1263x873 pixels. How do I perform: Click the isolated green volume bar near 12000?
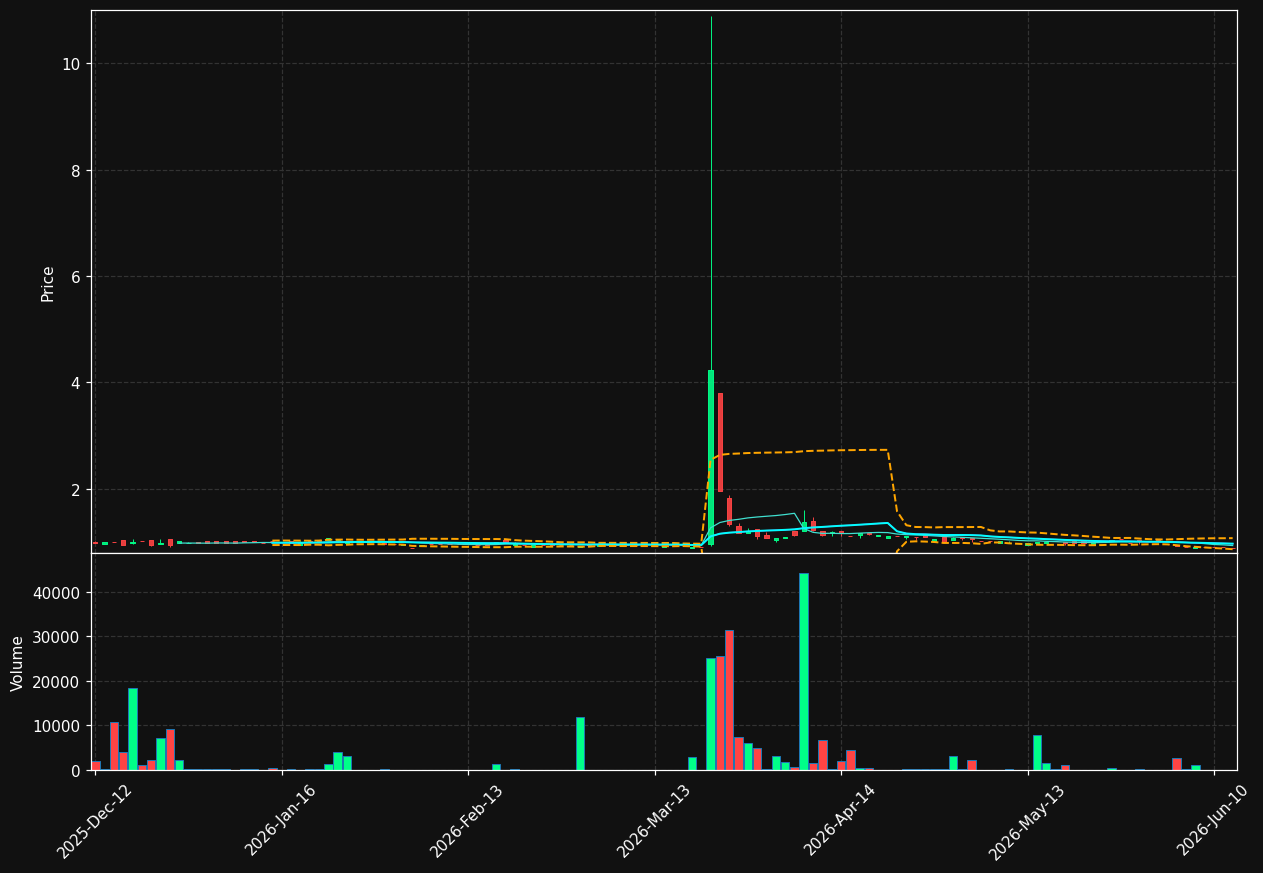pos(580,743)
